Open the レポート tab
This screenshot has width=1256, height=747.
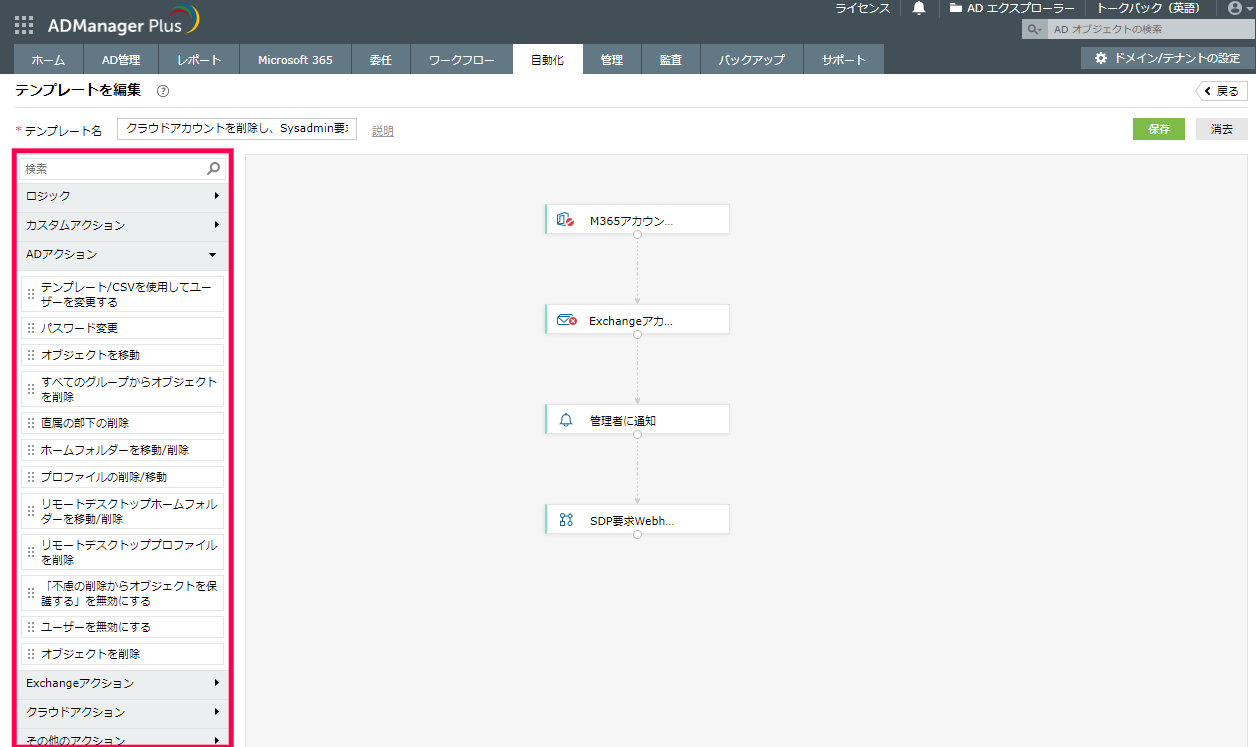pos(199,59)
